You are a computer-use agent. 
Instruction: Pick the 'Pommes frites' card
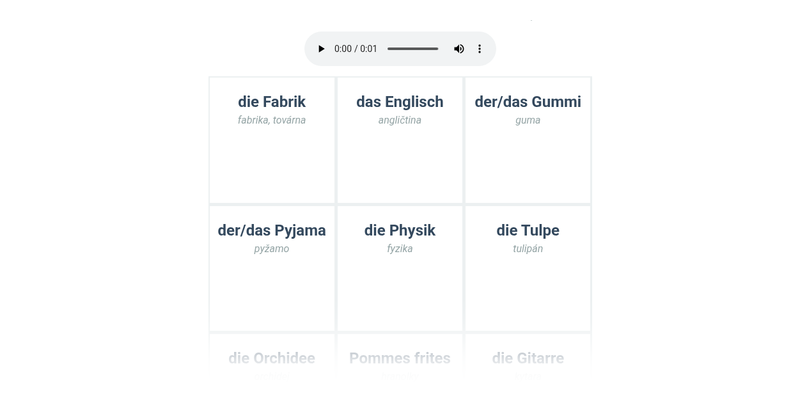pyautogui.click(x=400, y=358)
